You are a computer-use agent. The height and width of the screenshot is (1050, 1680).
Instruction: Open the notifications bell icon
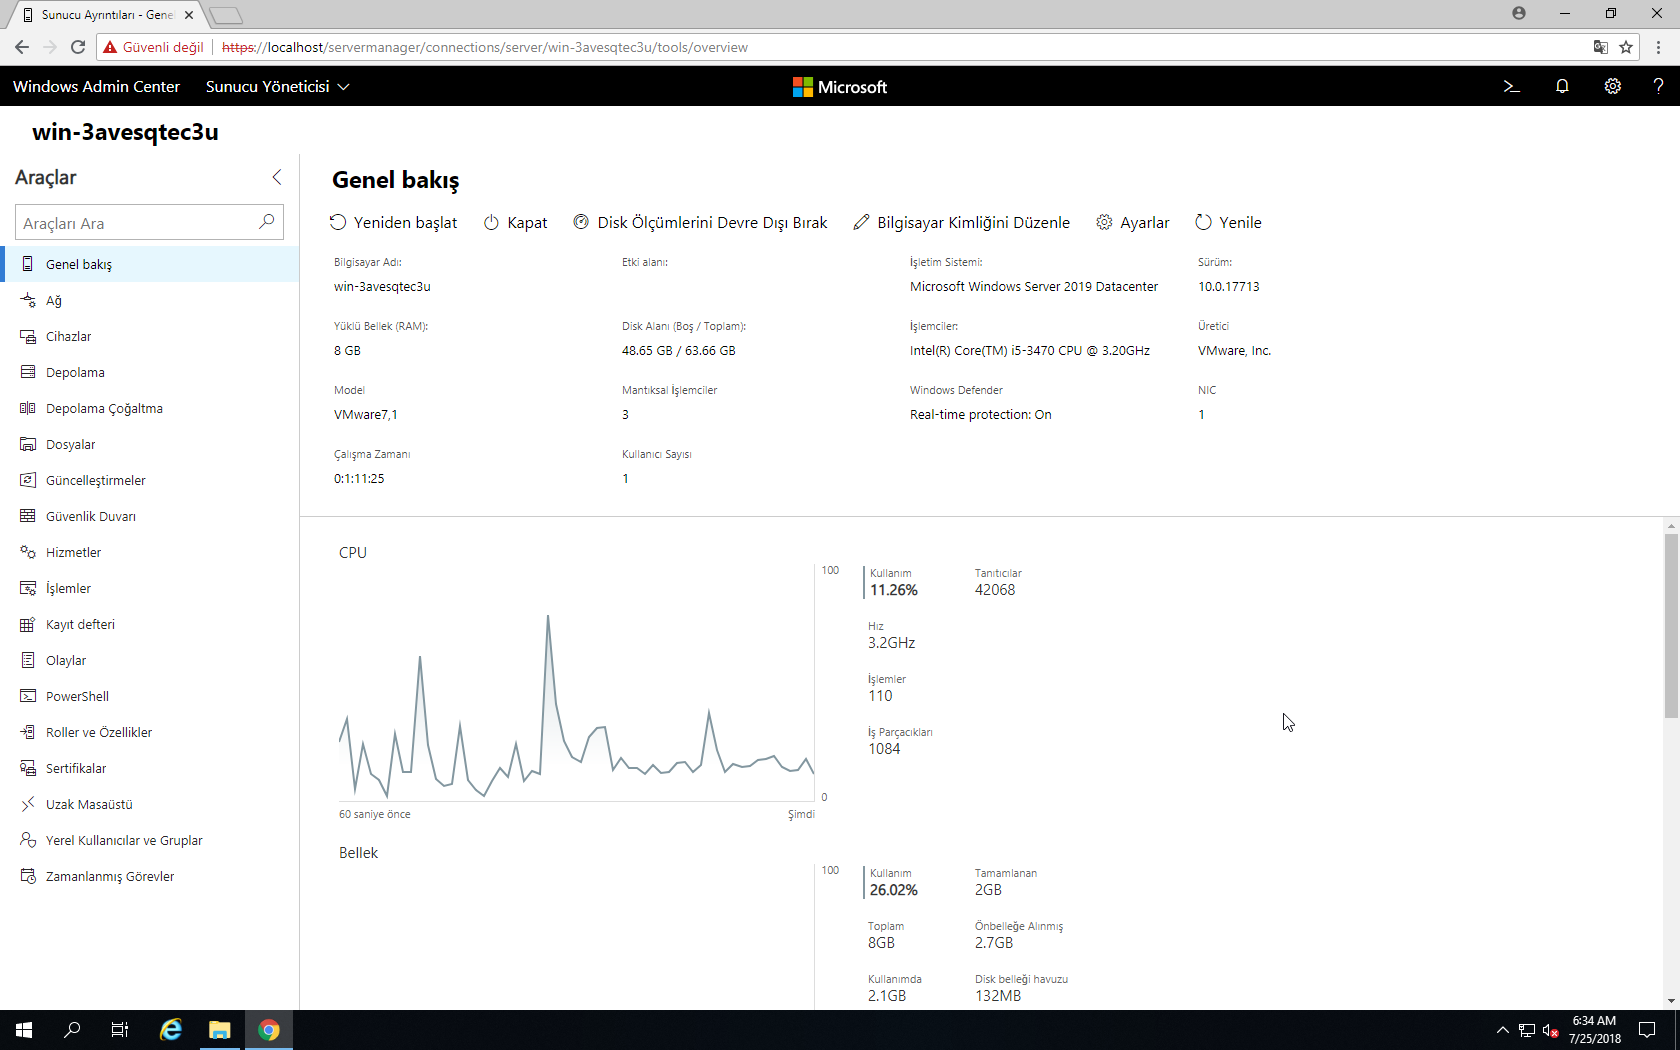pos(1562,87)
